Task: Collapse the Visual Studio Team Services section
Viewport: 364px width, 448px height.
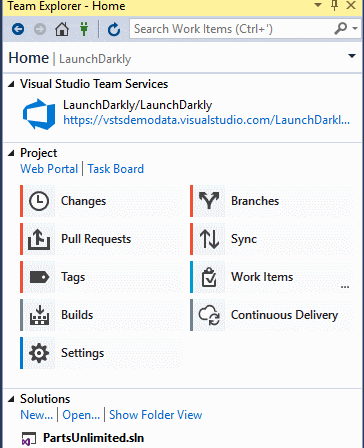Action: (x=11, y=84)
